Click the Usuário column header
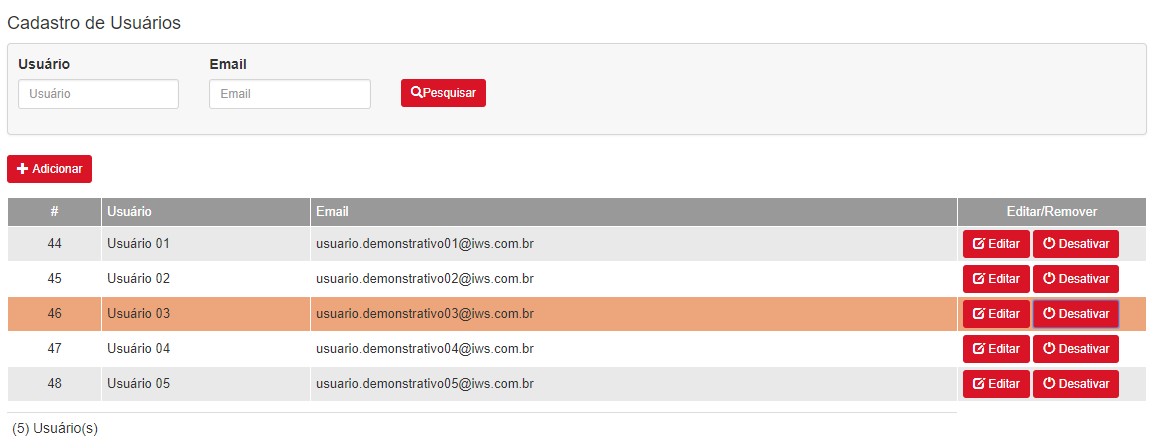The height and width of the screenshot is (448, 1157). [205, 212]
